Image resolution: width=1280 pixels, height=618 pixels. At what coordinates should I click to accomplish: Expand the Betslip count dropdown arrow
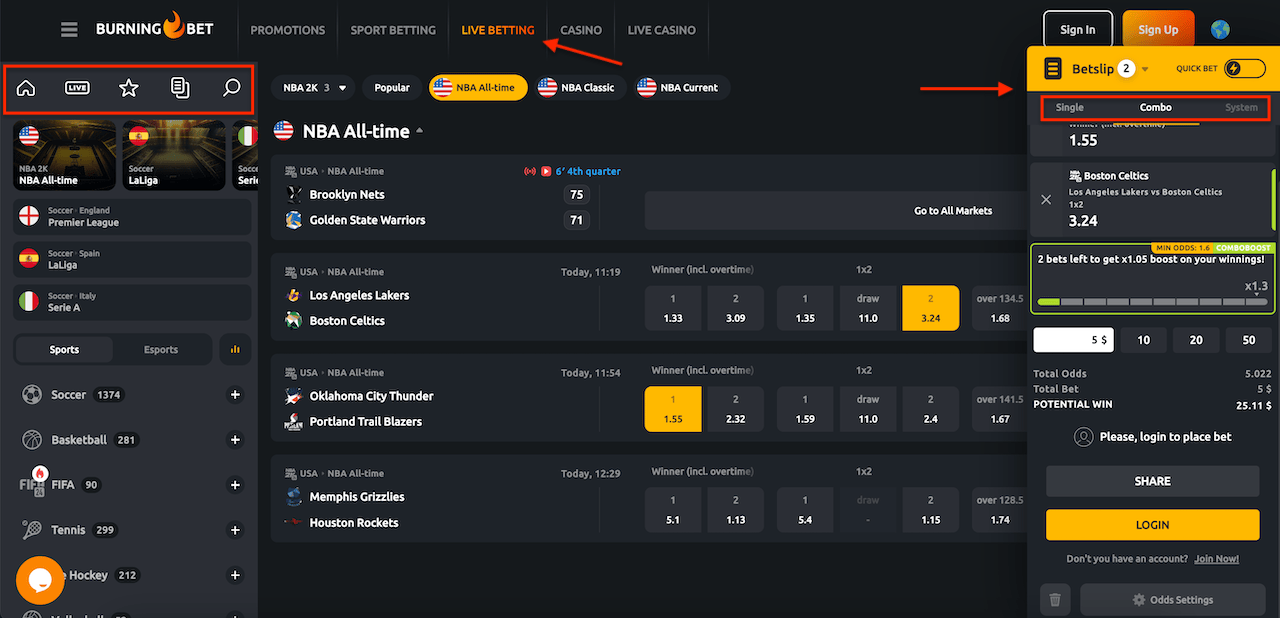click(x=1145, y=69)
